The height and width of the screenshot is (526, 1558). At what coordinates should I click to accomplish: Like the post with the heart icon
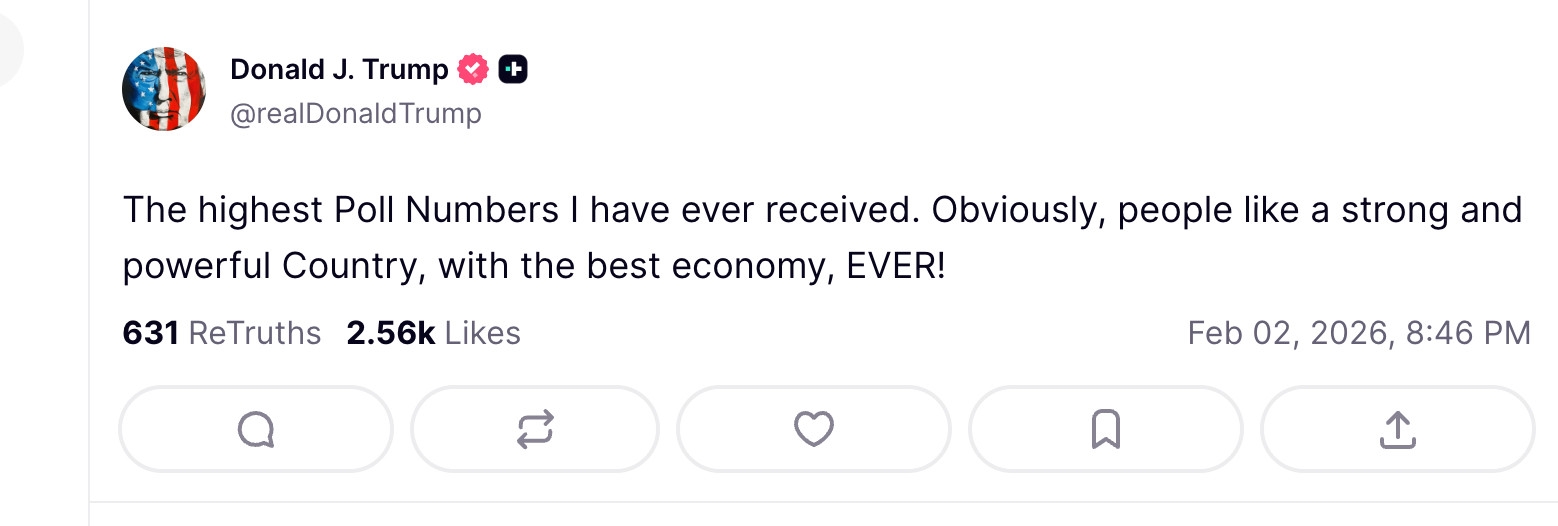[x=813, y=429]
